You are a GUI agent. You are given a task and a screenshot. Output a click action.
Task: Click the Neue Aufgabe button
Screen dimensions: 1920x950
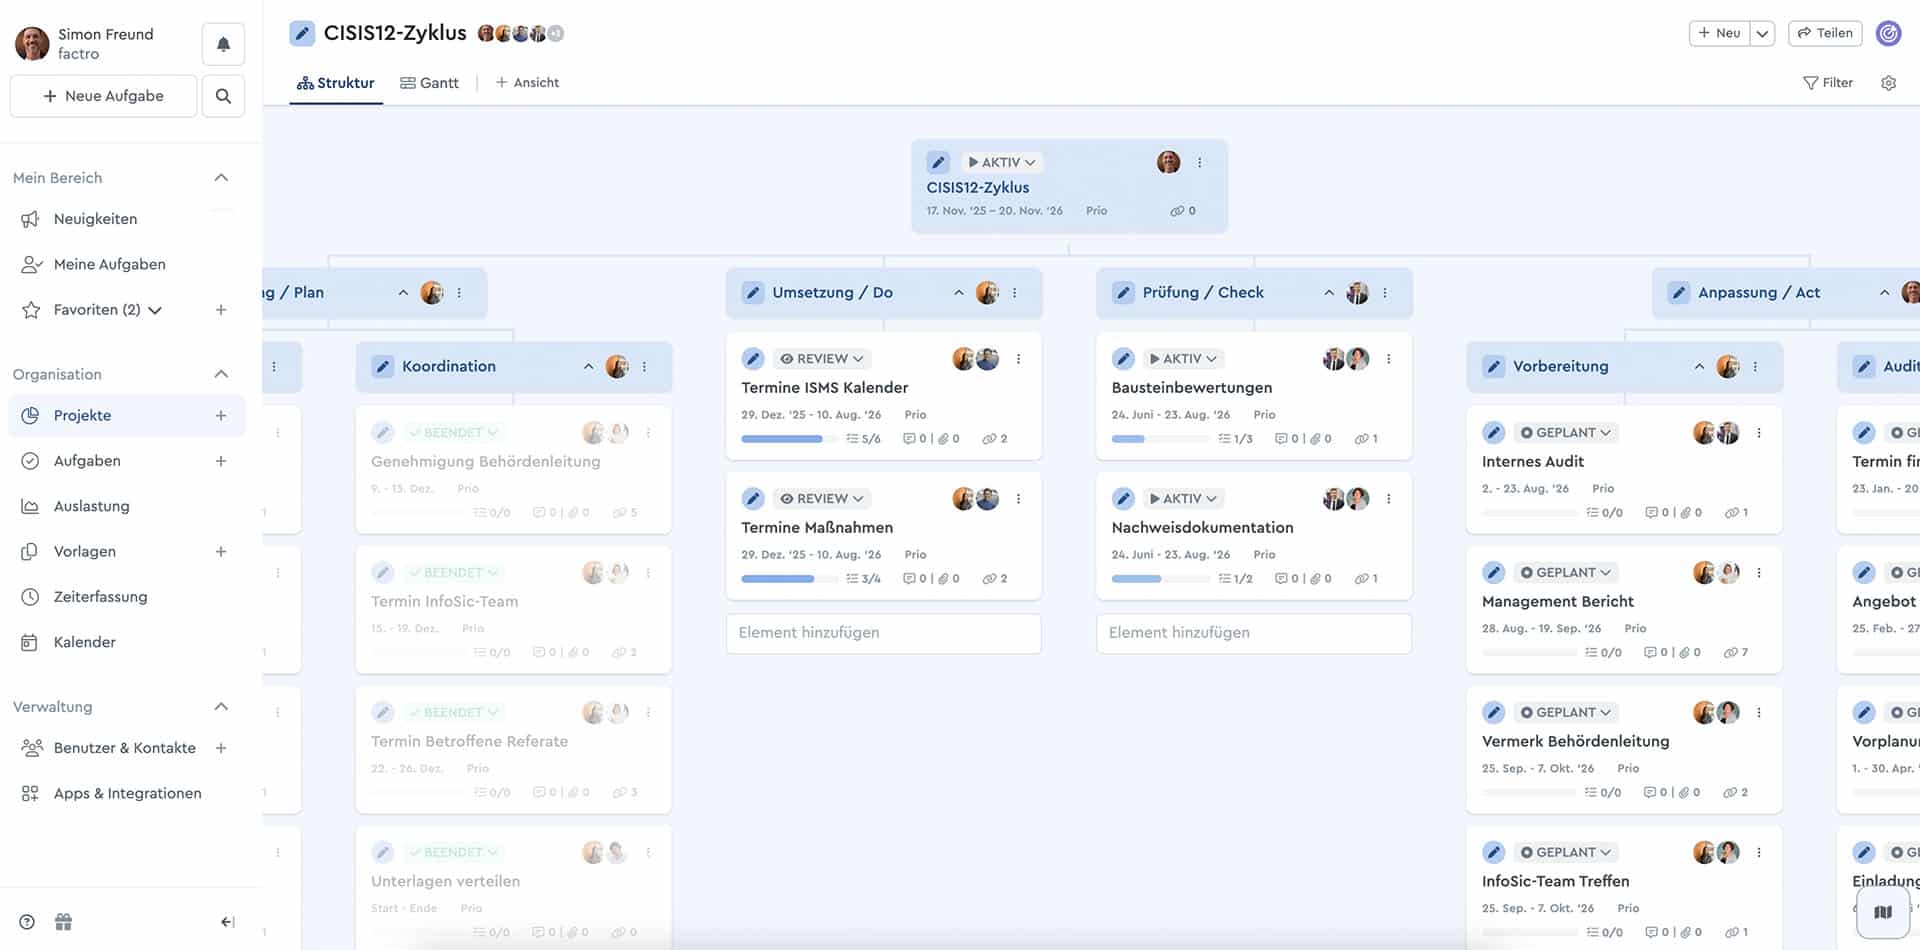click(x=103, y=96)
